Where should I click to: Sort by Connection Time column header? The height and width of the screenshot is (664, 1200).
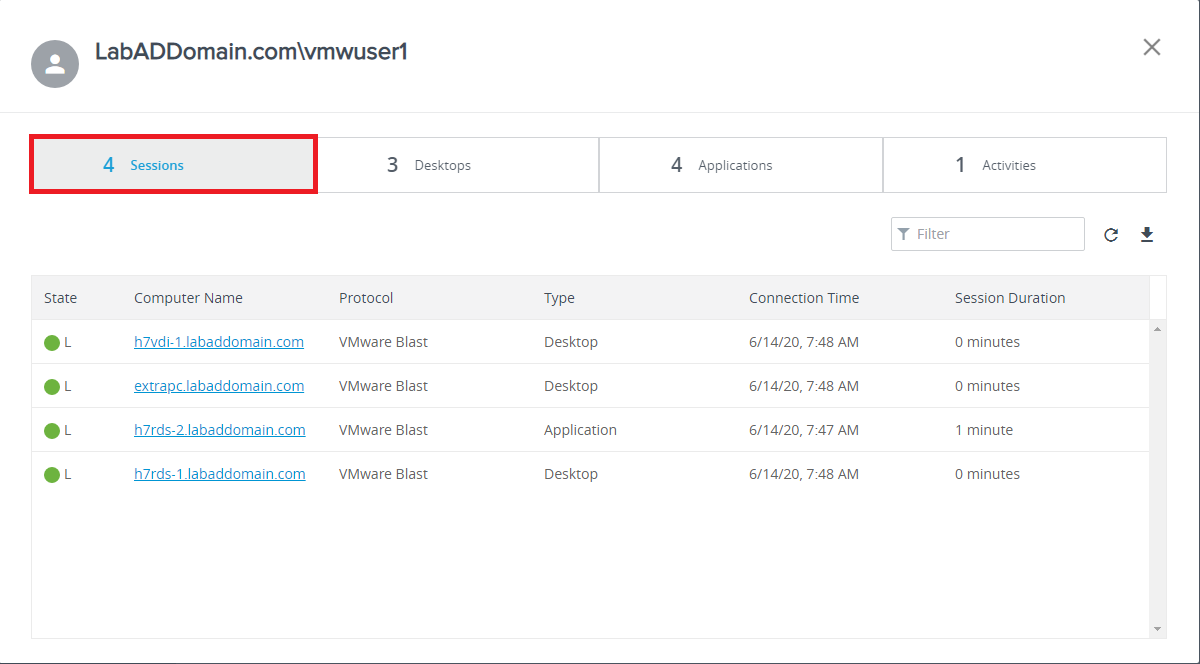[804, 298]
